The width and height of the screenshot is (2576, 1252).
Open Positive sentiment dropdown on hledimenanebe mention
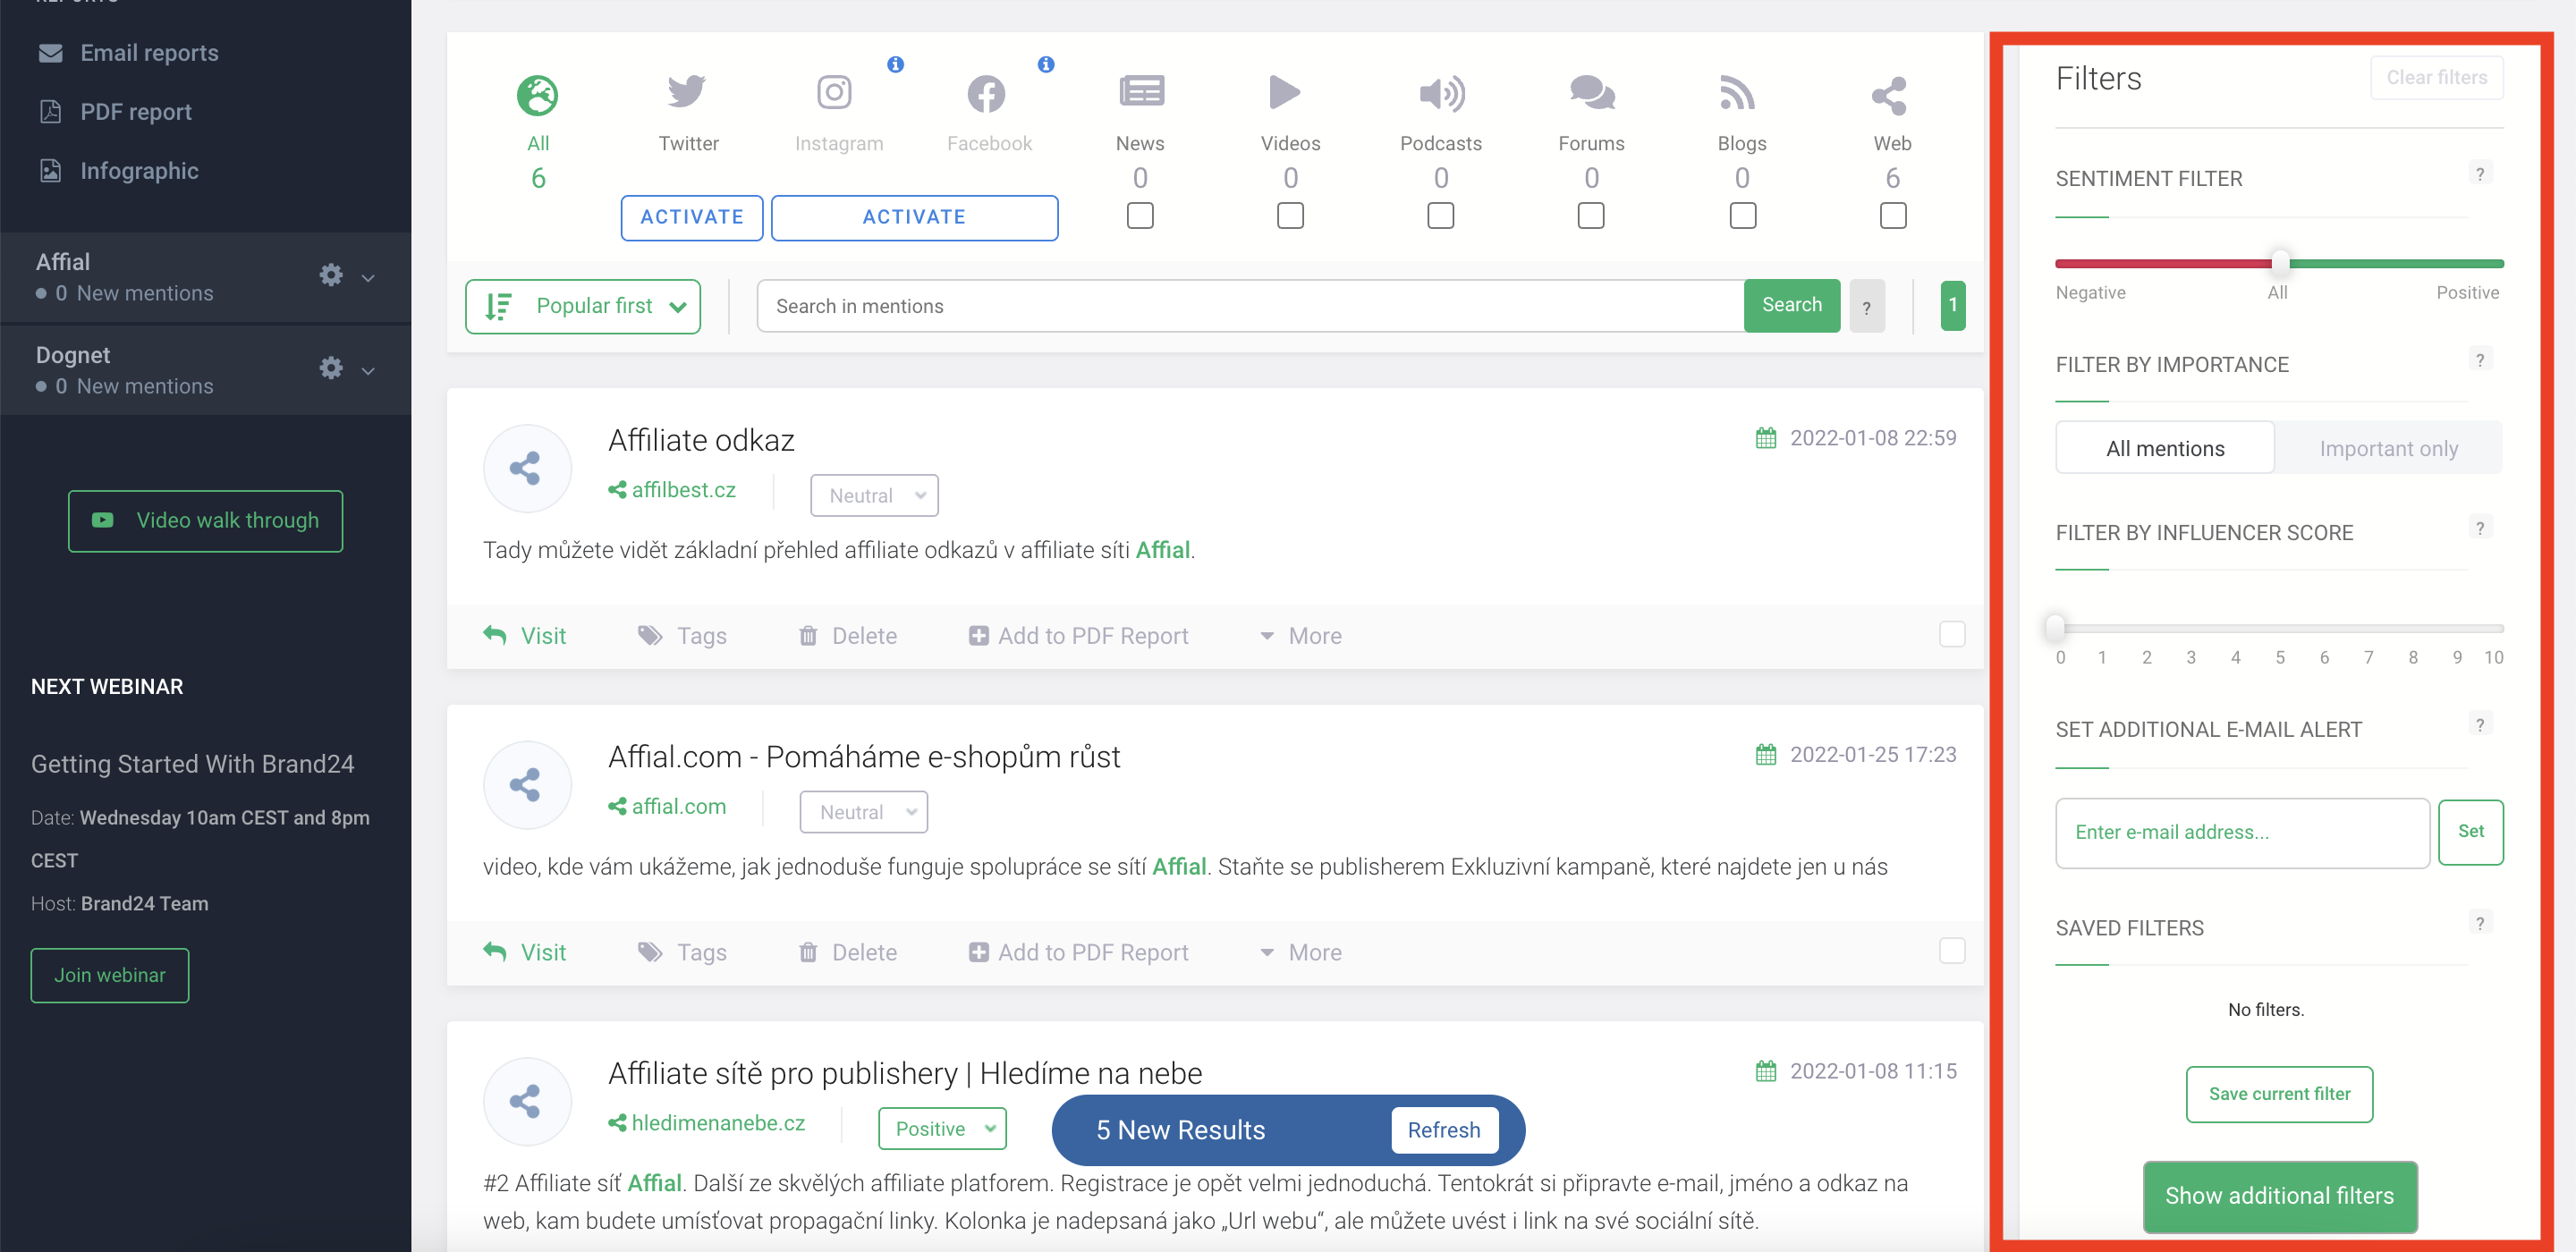pyautogui.click(x=942, y=1128)
